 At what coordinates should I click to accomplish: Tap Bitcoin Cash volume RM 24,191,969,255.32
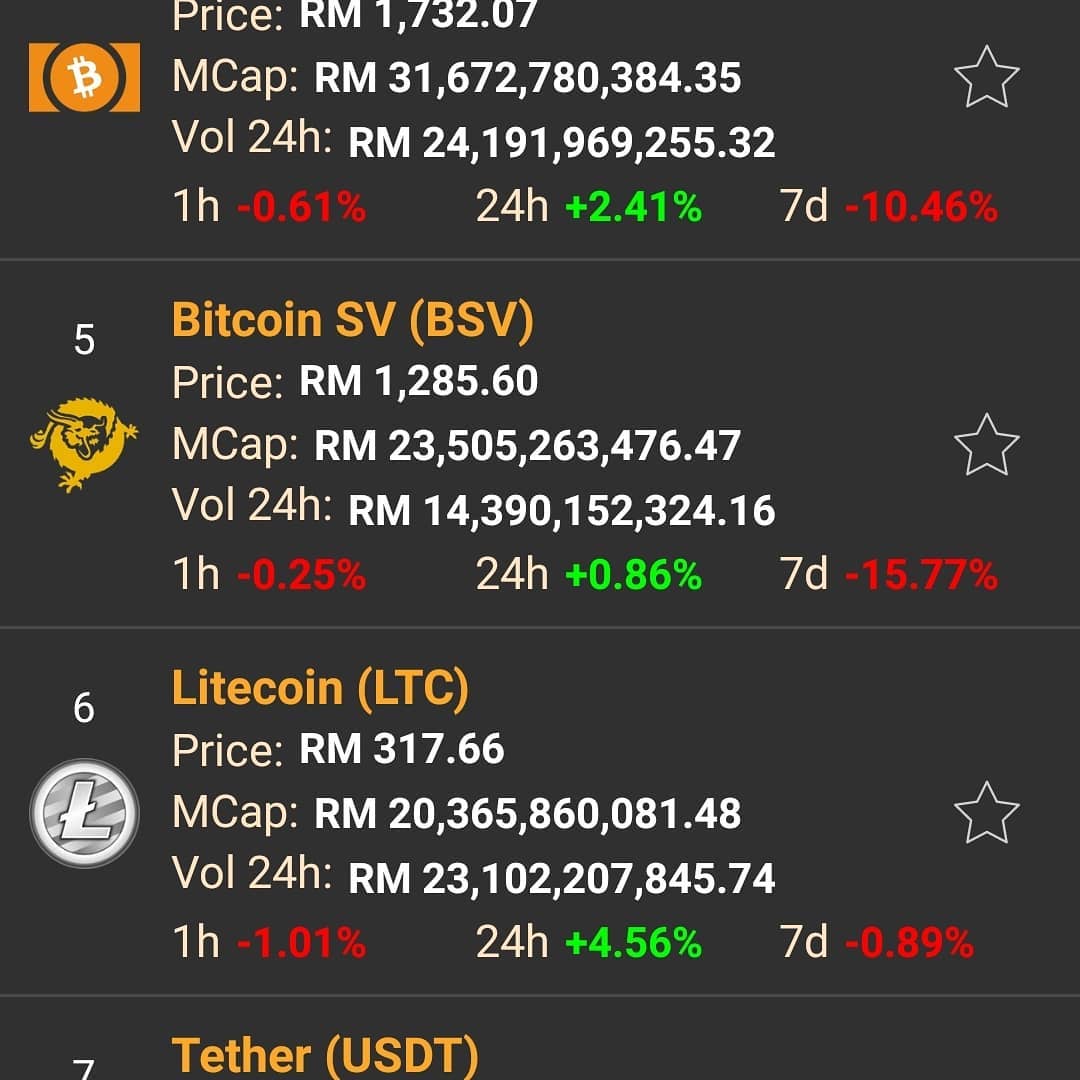click(x=561, y=143)
